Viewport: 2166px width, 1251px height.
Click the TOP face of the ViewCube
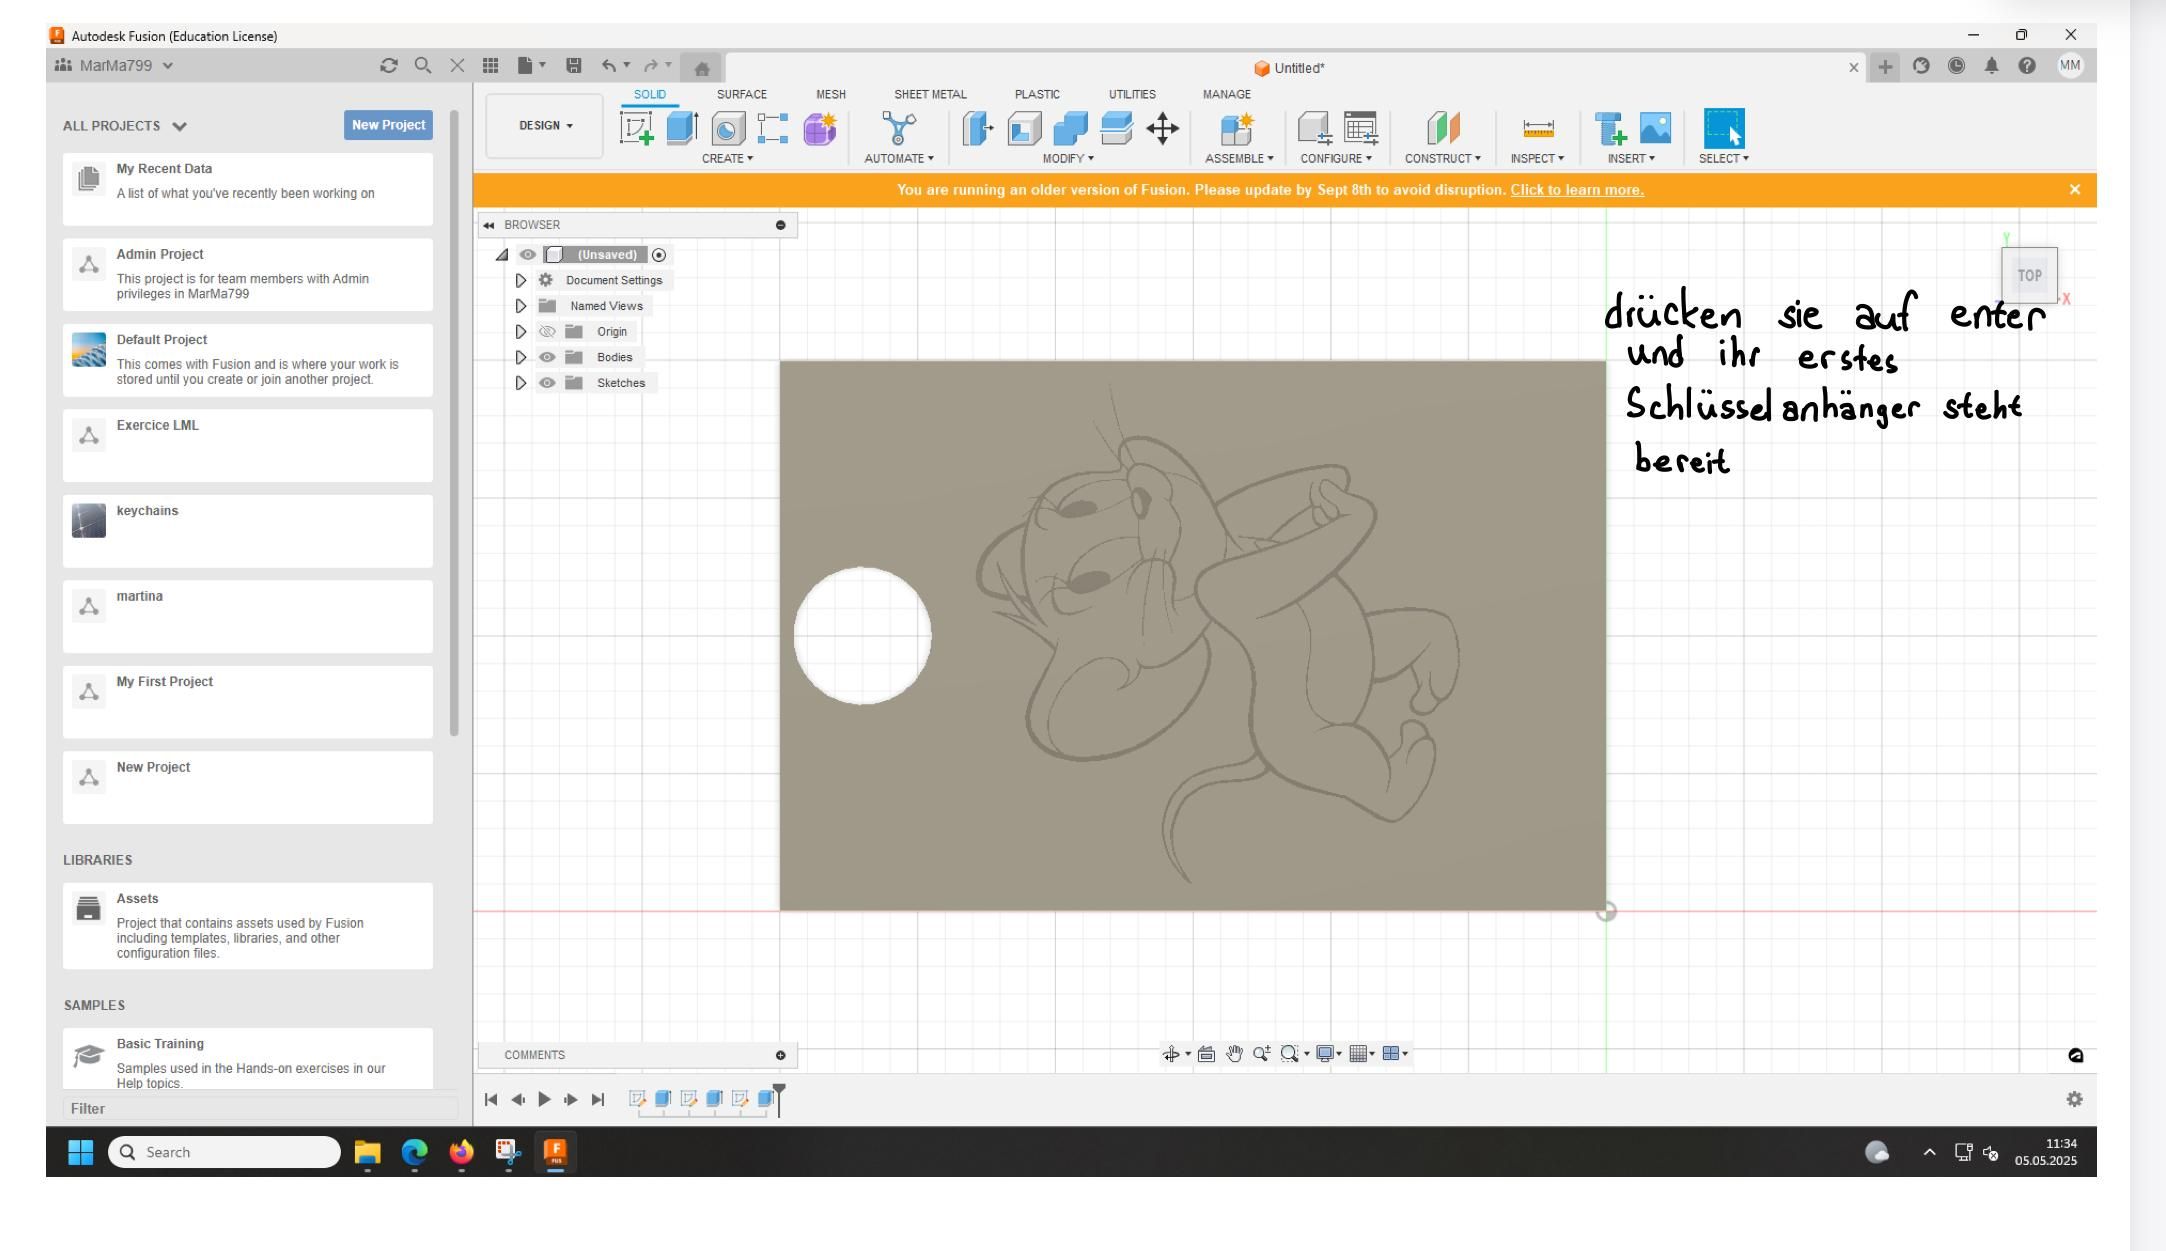2029,275
